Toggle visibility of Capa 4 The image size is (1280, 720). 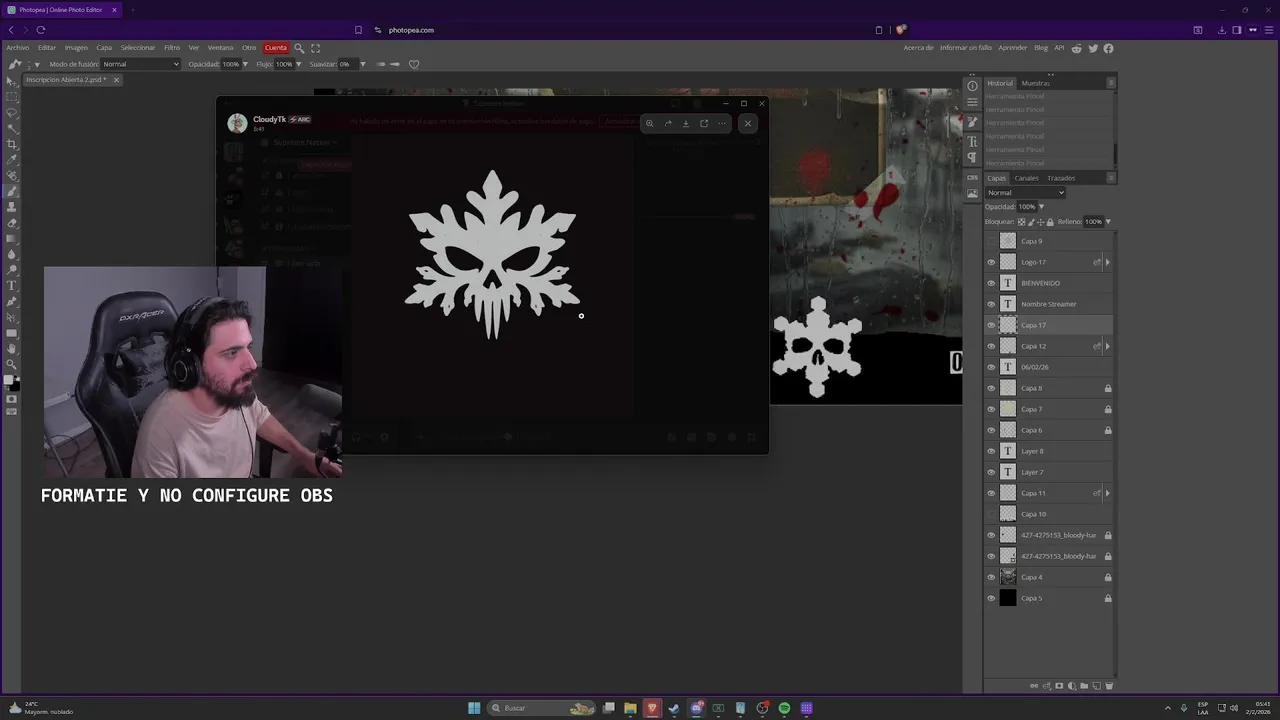coord(991,577)
